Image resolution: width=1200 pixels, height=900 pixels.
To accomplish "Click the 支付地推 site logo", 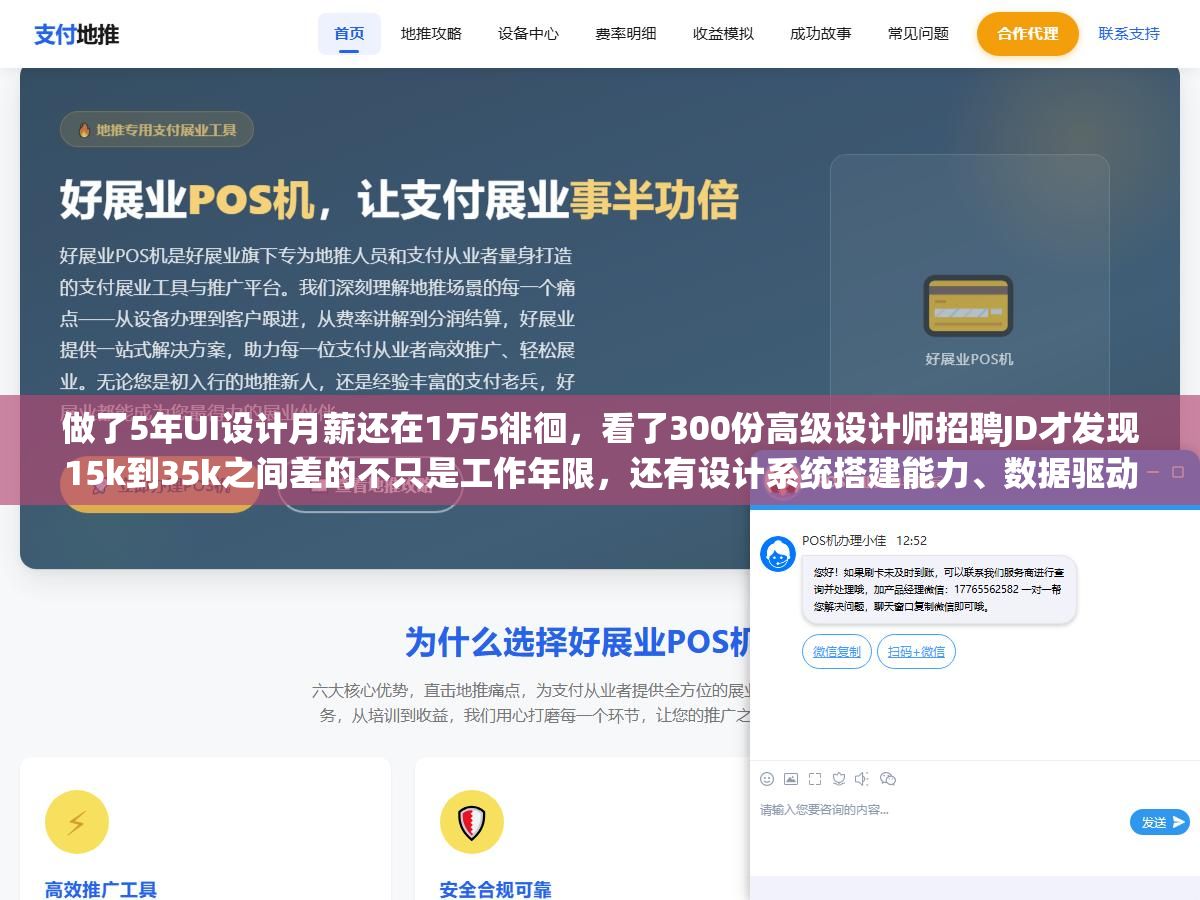I will [76, 34].
